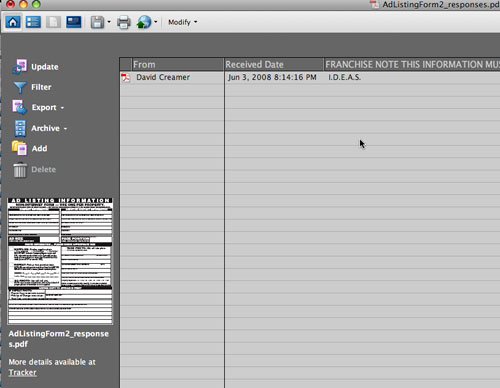This screenshot has width=500, height=388.
Task: Select the blank page view icon
Action: (x=53, y=22)
